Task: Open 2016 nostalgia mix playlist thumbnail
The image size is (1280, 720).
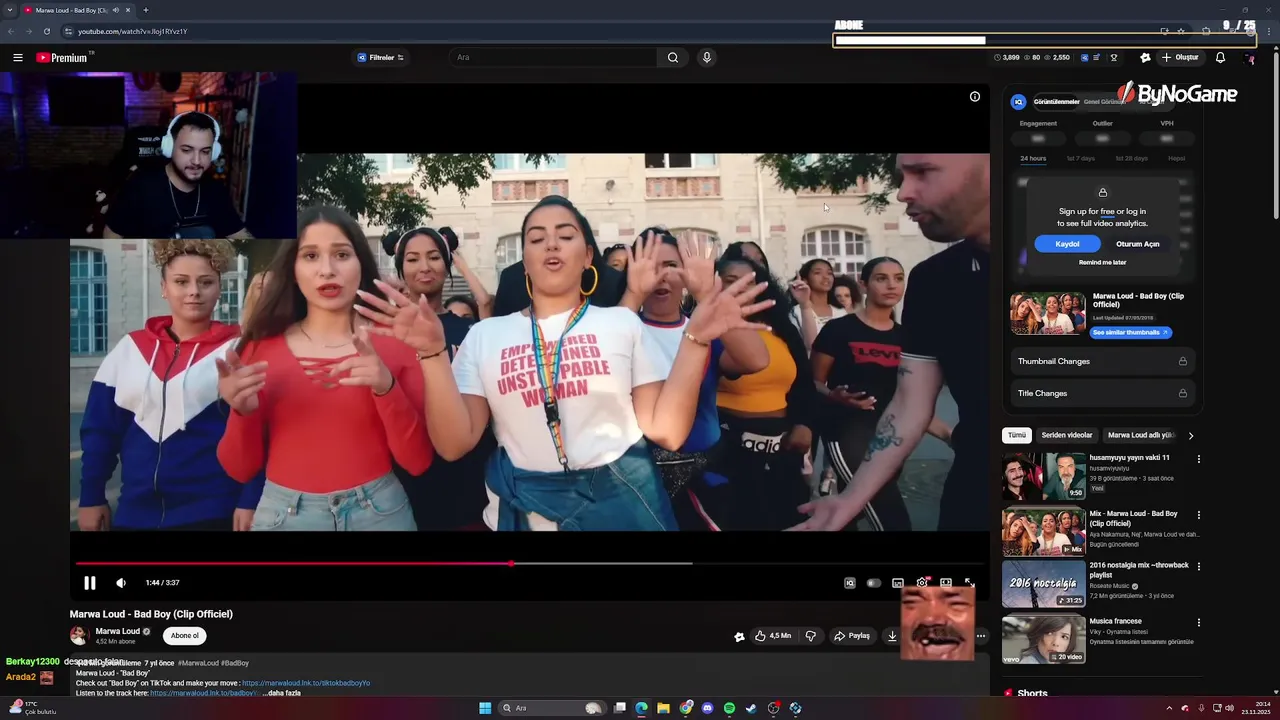Action: [x=1044, y=584]
